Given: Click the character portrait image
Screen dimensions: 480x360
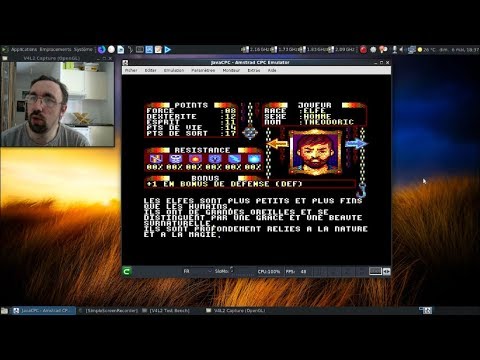Looking at the screenshot, I should (315, 152).
